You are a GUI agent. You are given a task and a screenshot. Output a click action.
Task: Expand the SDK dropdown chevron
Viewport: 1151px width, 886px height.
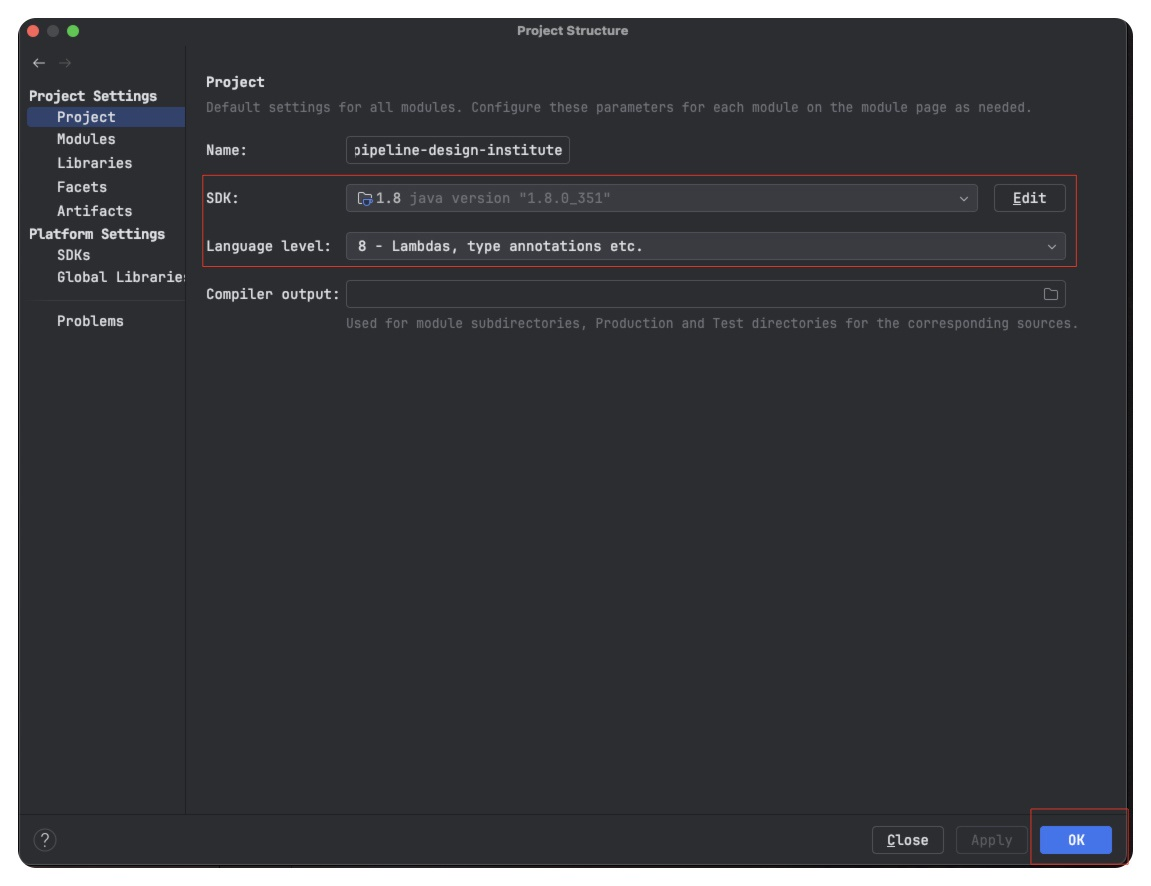[963, 198]
